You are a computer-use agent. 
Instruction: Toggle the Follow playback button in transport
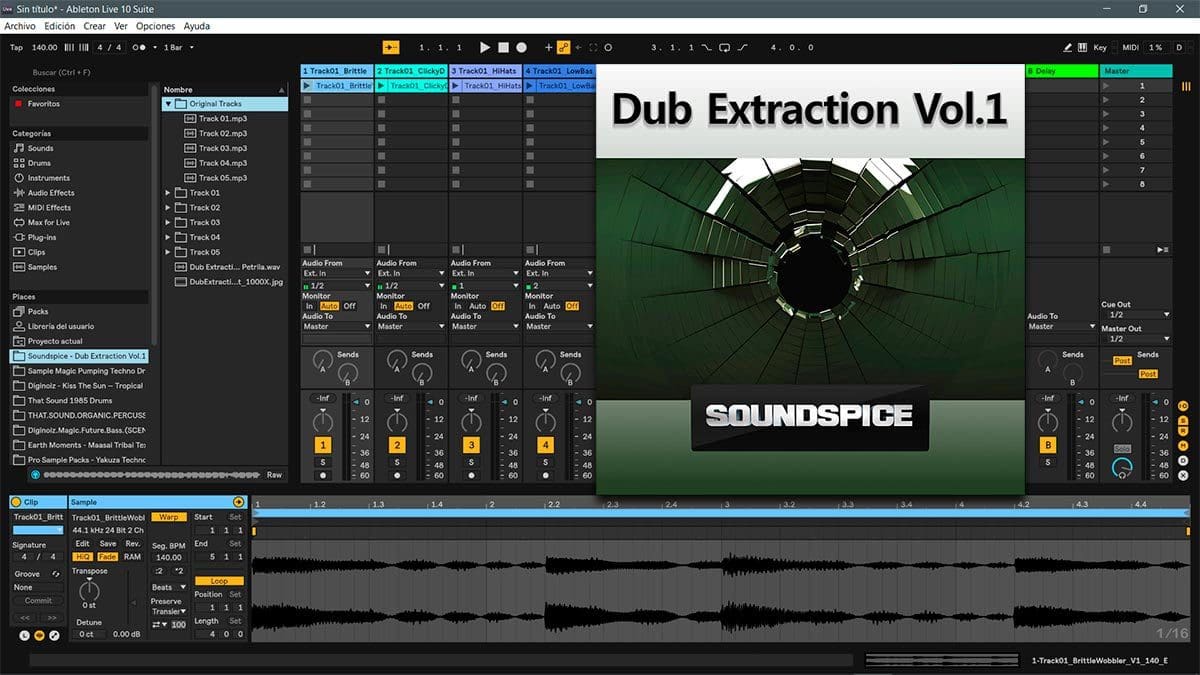coord(391,47)
